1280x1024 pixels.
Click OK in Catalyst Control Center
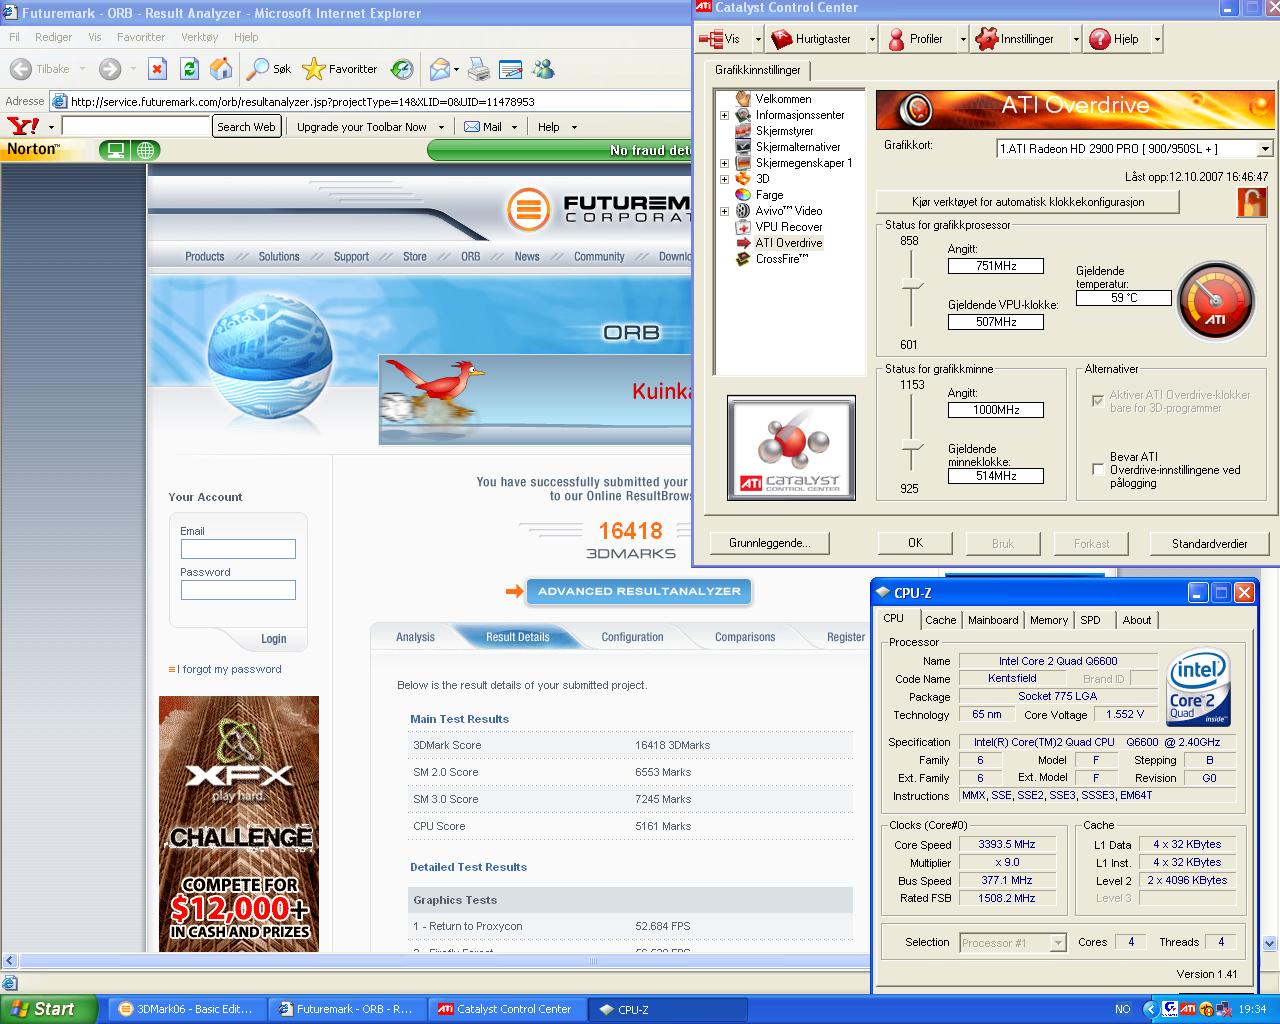915,543
